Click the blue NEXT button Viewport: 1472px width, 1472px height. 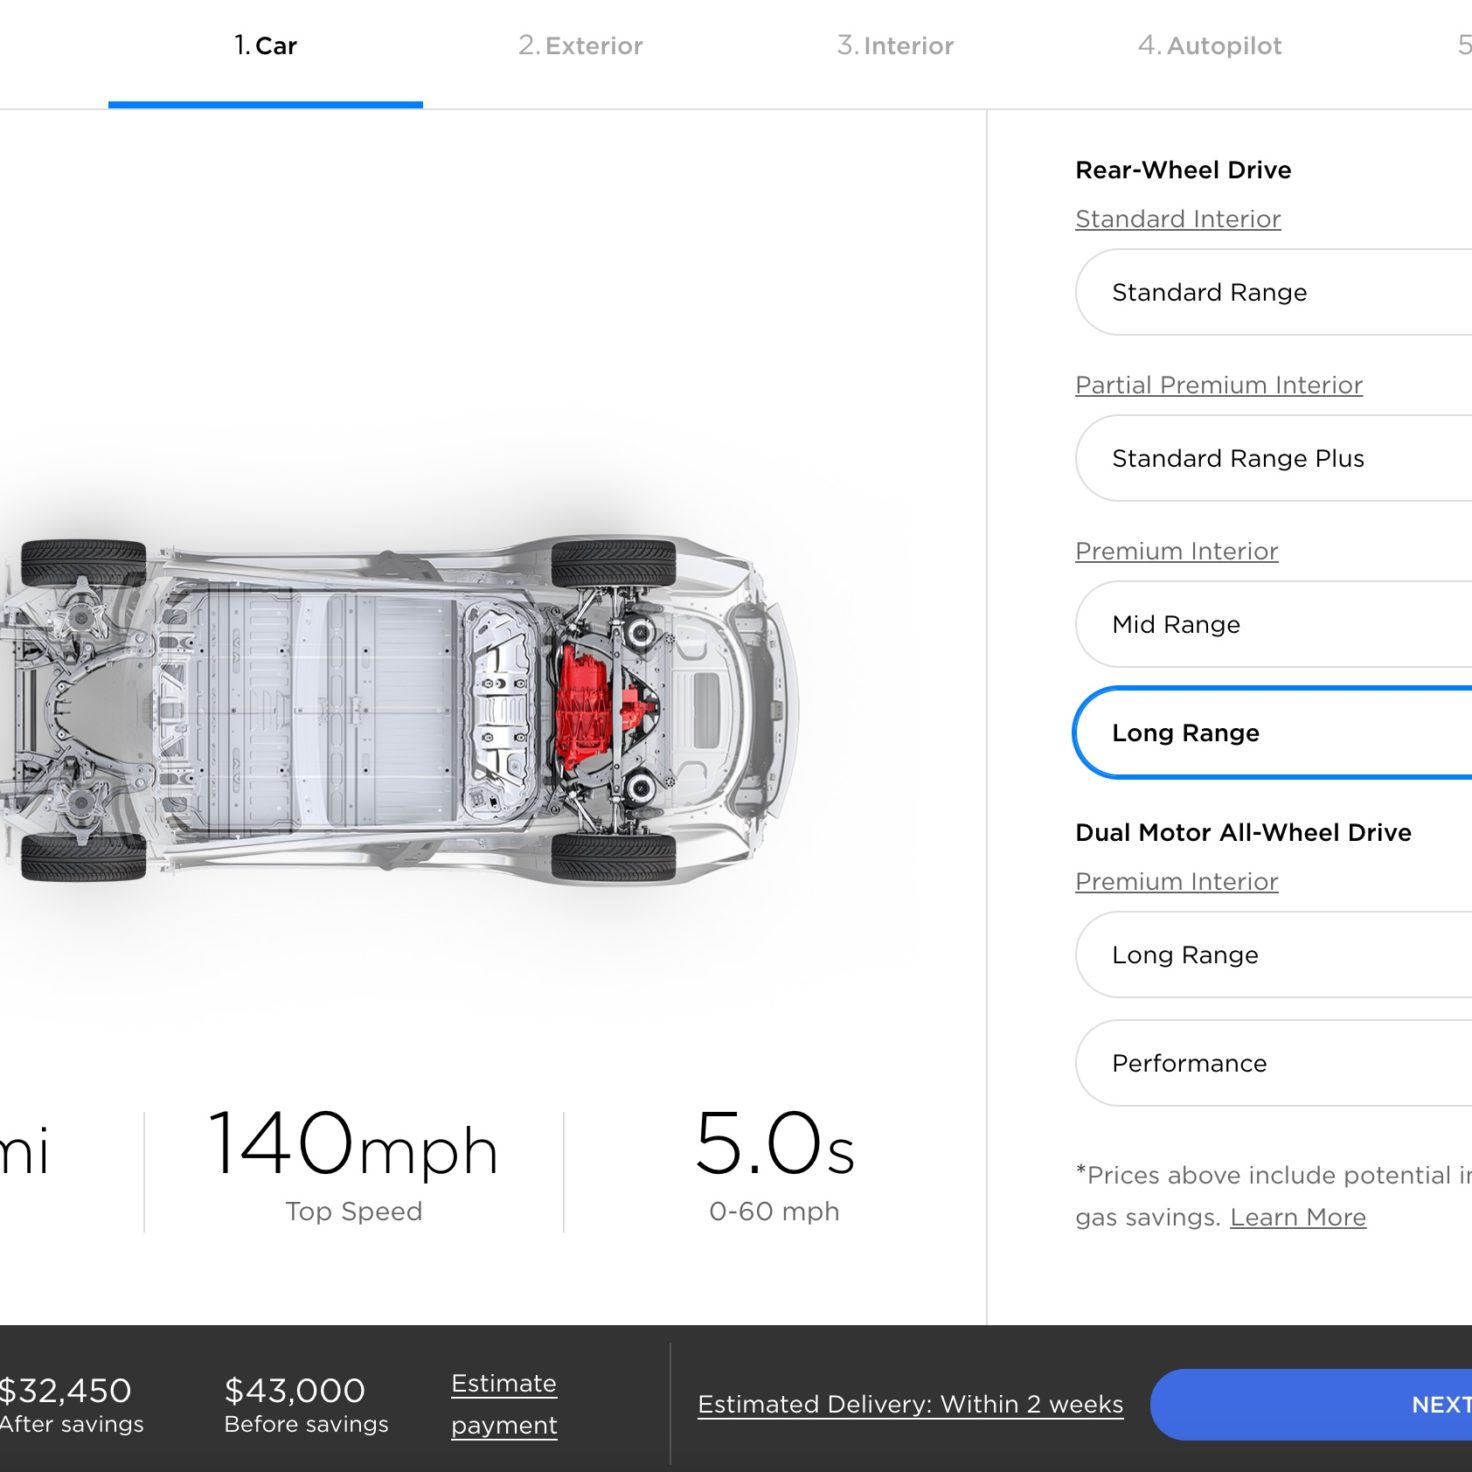coord(1311,1404)
